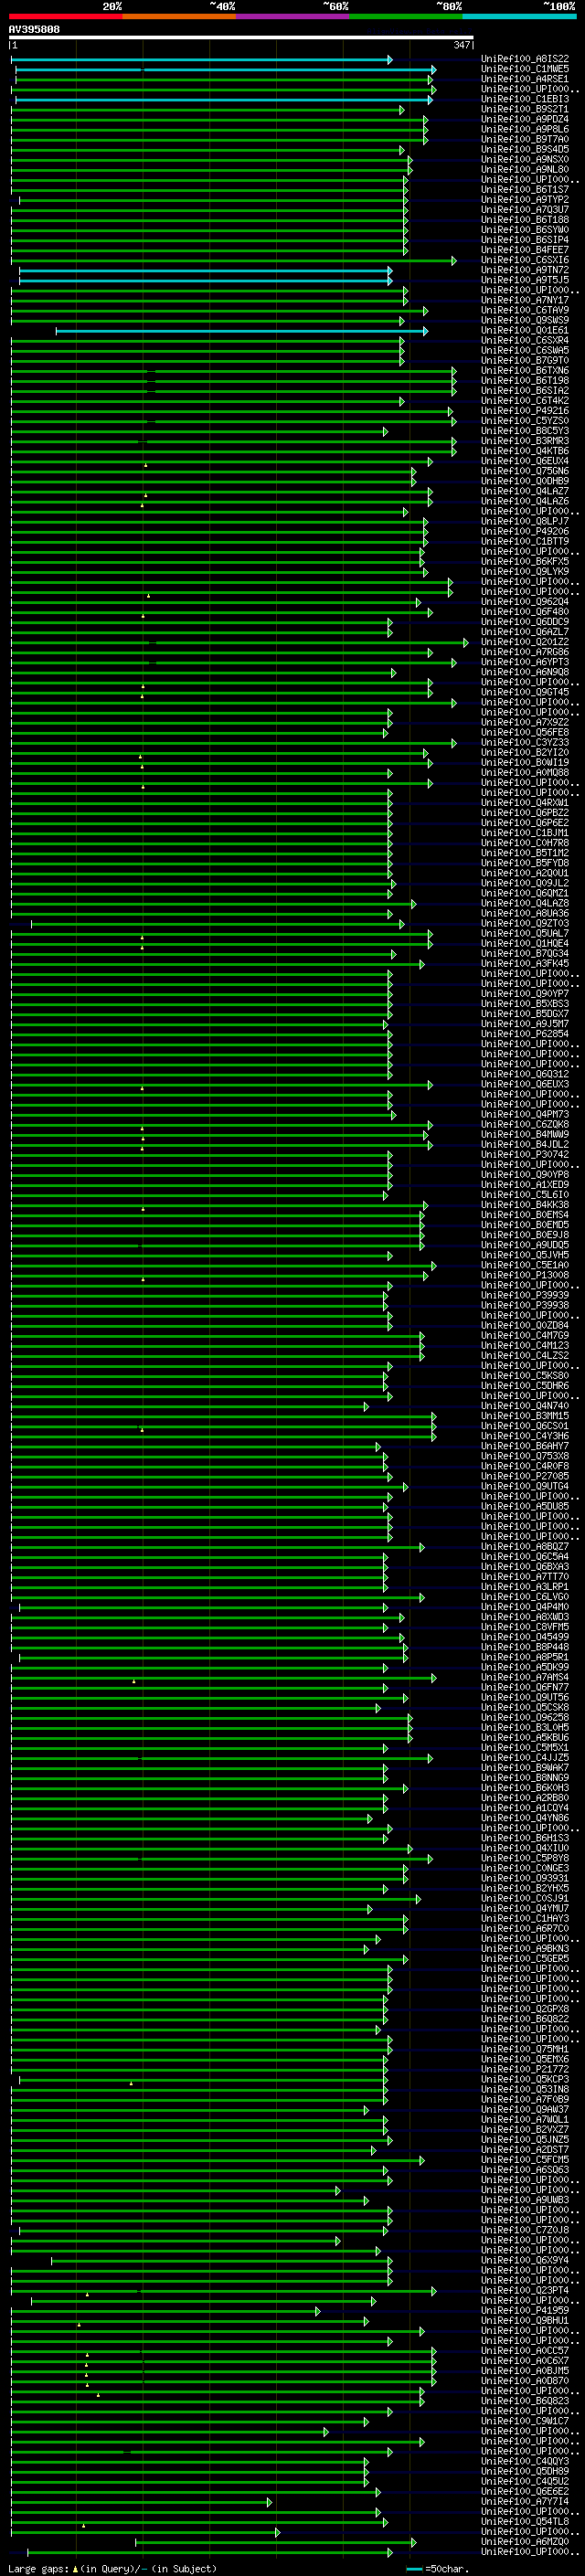
Task: Select the UniRef100_A3FK45 label
Action: tap(525, 963)
